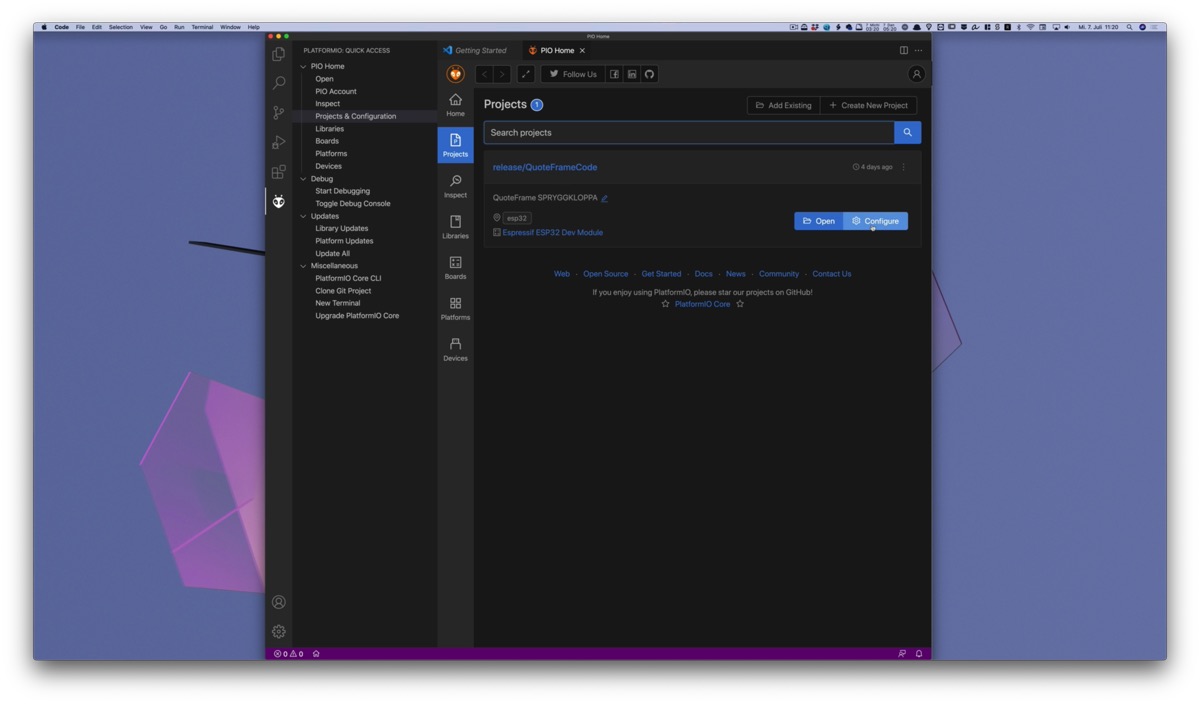Select Toggle Debug Console in Quick Access
The height and width of the screenshot is (704, 1200).
353,204
